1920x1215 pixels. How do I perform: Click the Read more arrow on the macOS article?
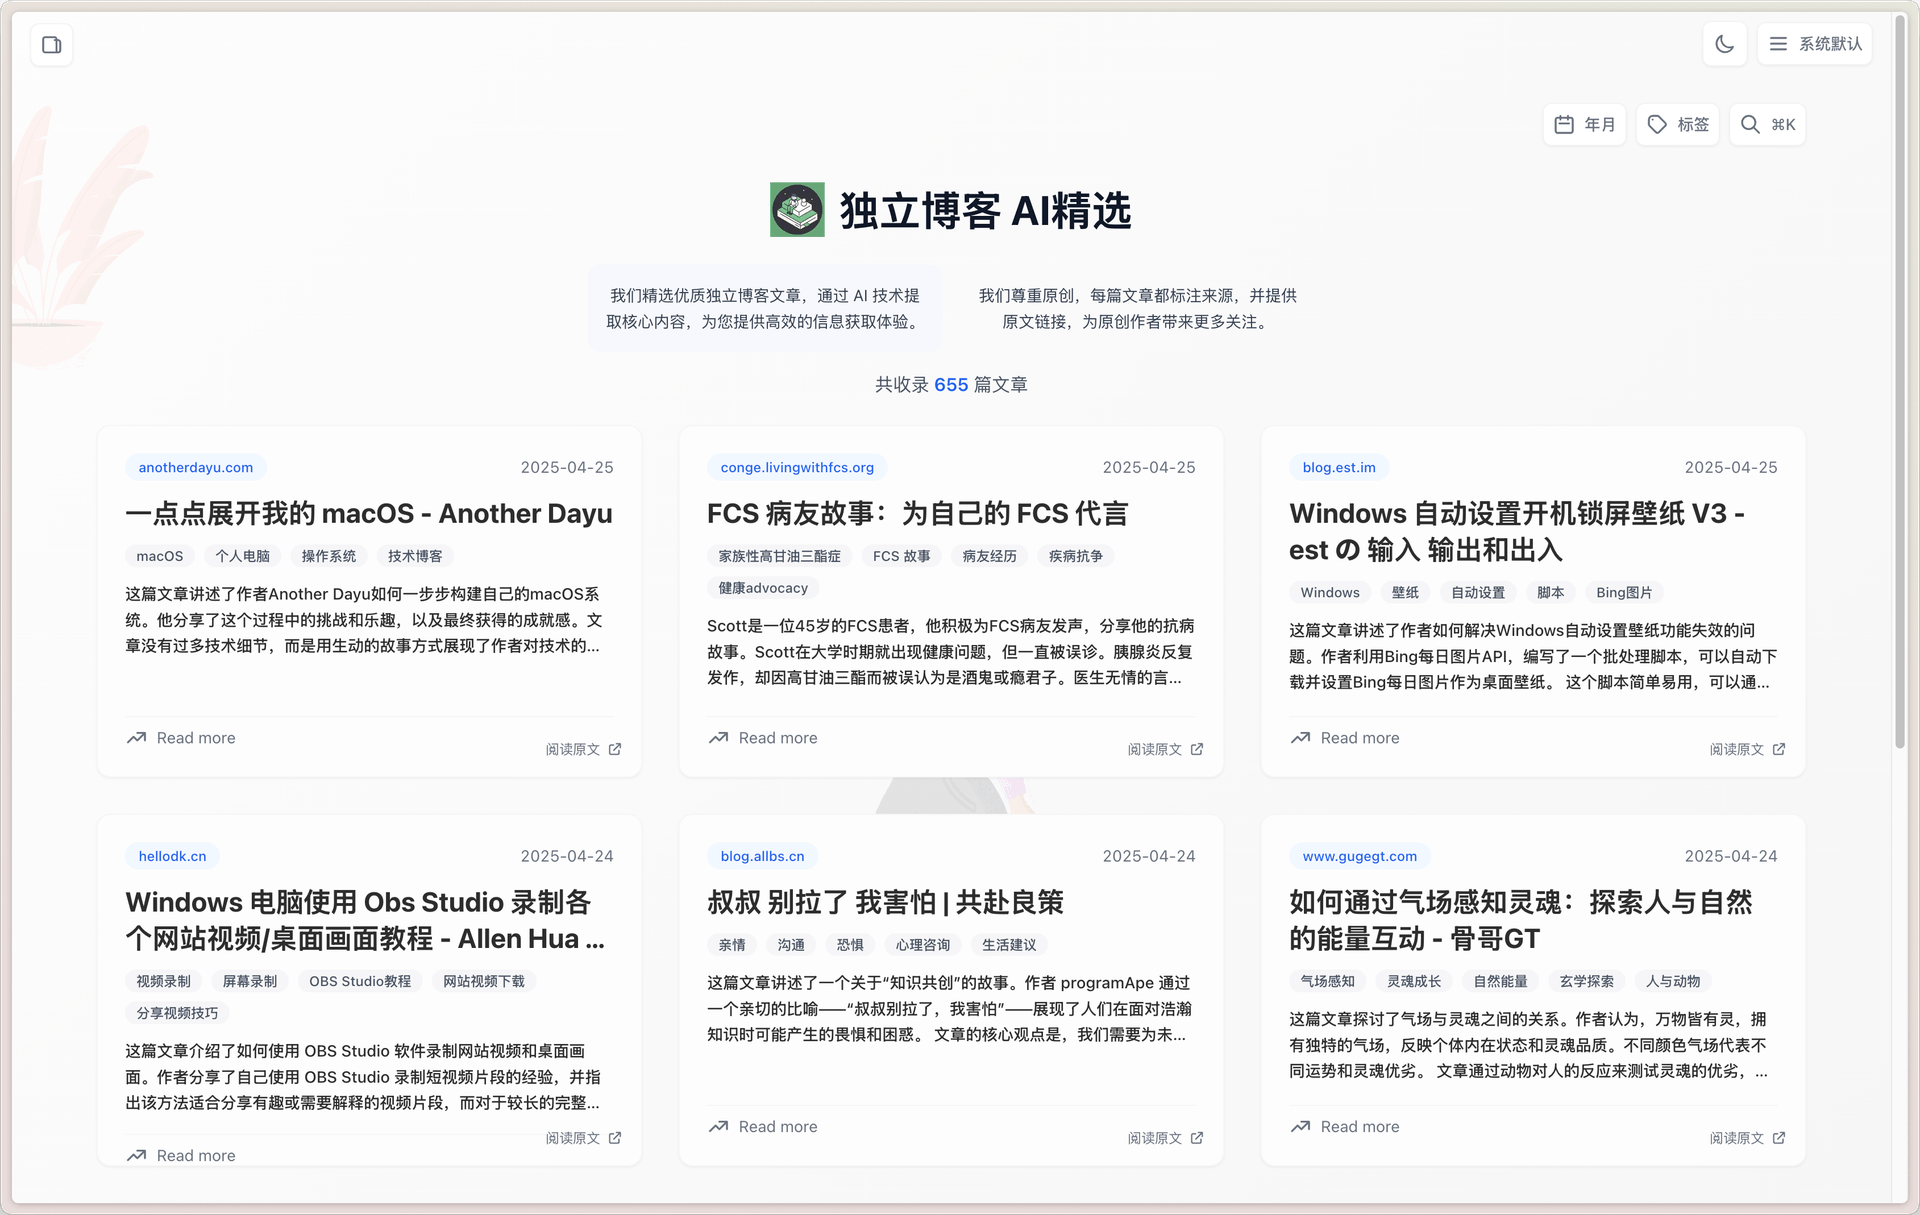tap(137, 738)
